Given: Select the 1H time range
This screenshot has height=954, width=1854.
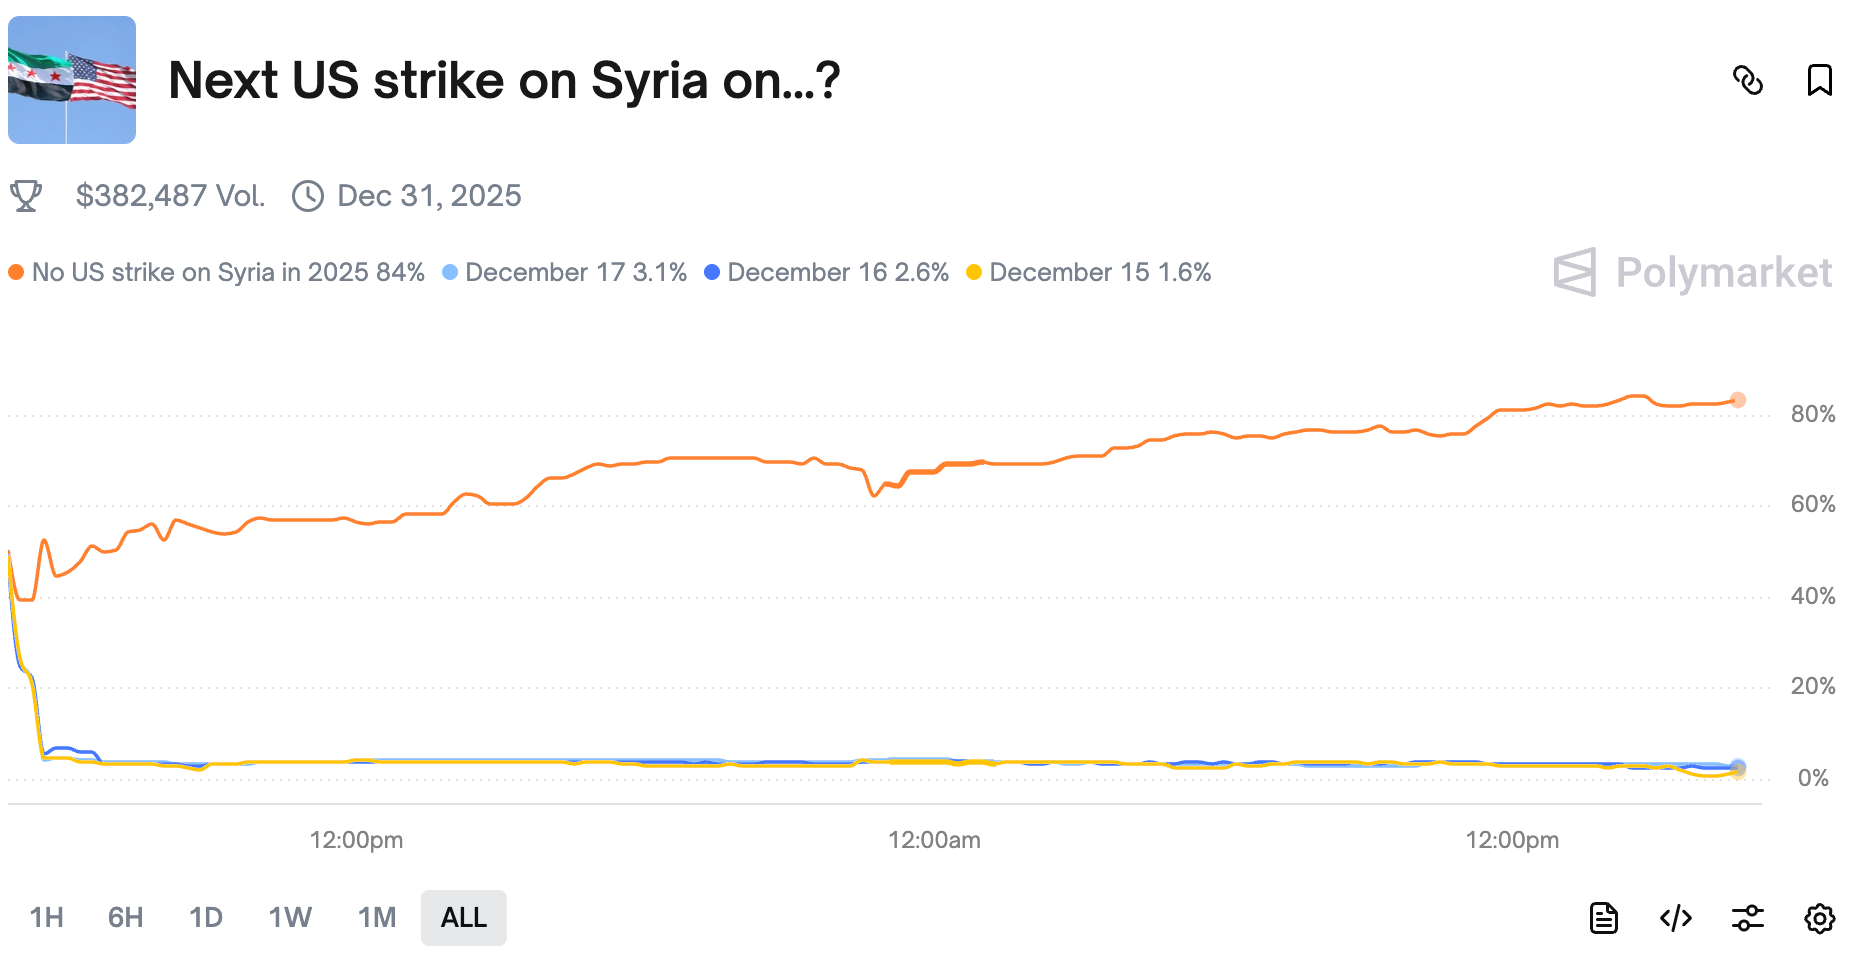Looking at the screenshot, I should (47, 917).
